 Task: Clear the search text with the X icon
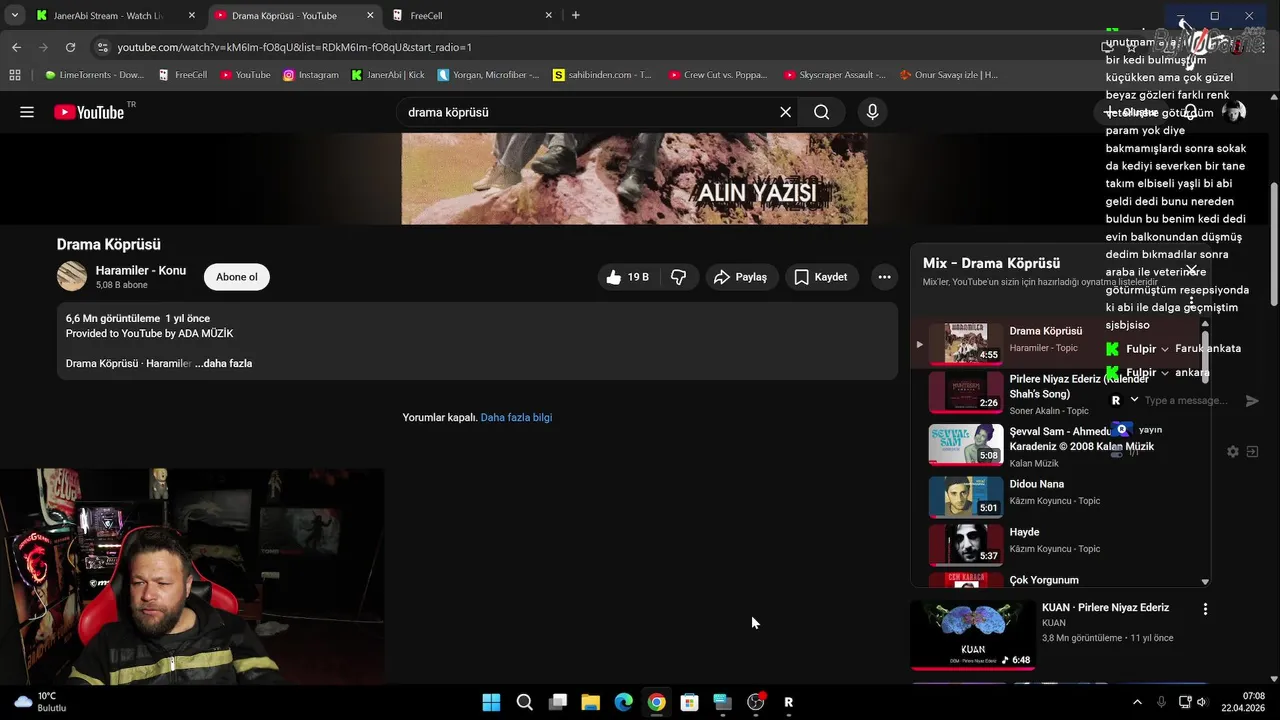coord(786,112)
